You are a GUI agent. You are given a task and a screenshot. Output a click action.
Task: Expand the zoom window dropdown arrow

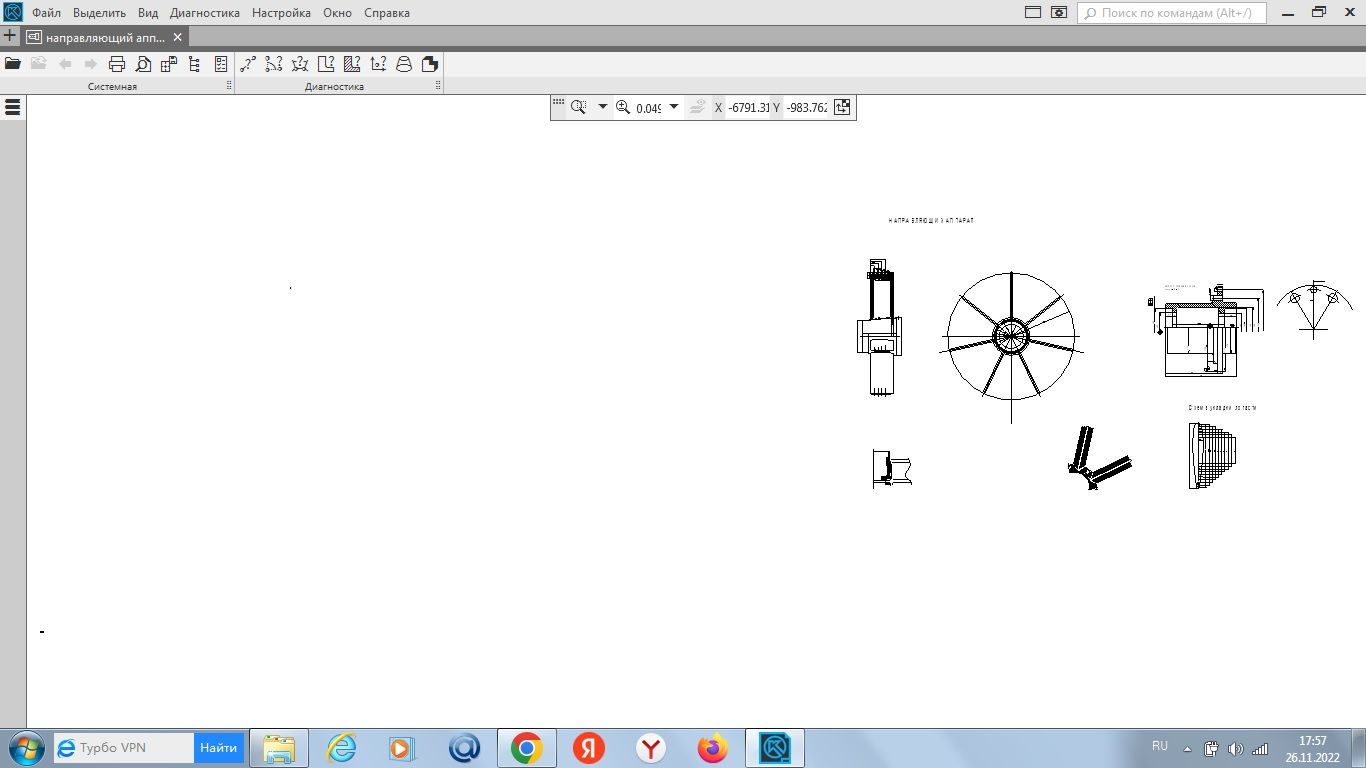click(603, 107)
